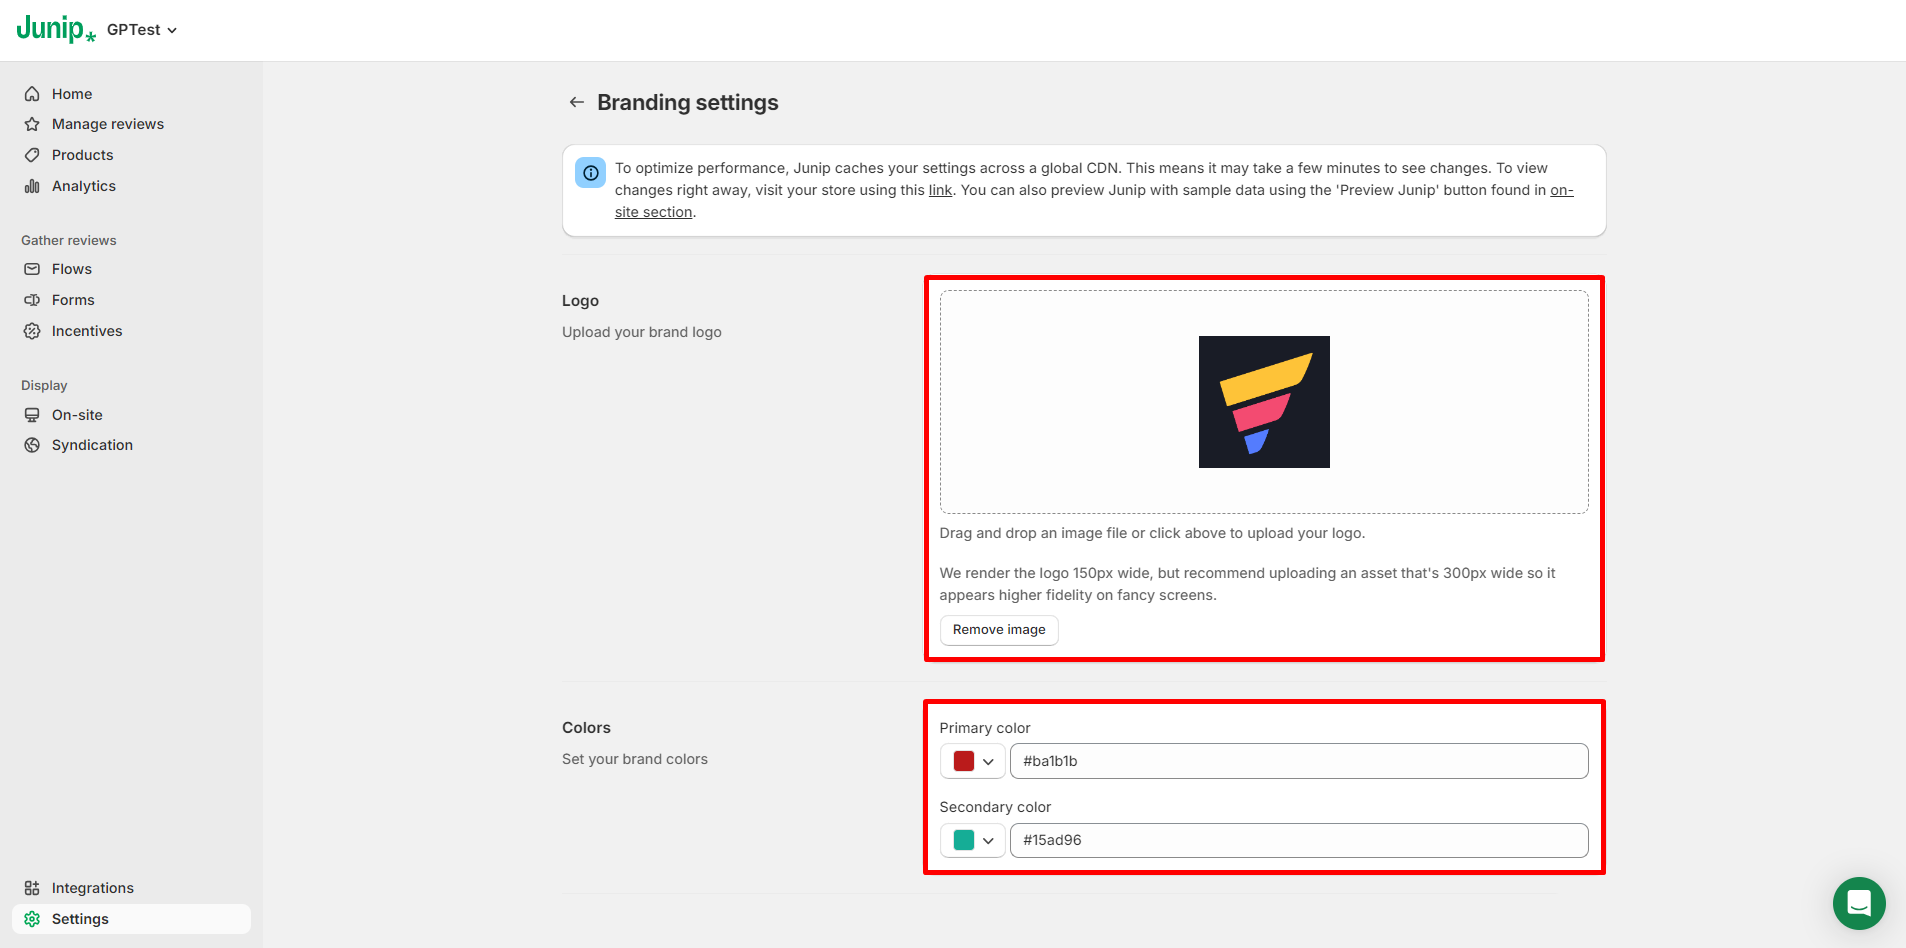Click the Home house icon
This screenshot has width=1906, height=948.
coord(32,94)
